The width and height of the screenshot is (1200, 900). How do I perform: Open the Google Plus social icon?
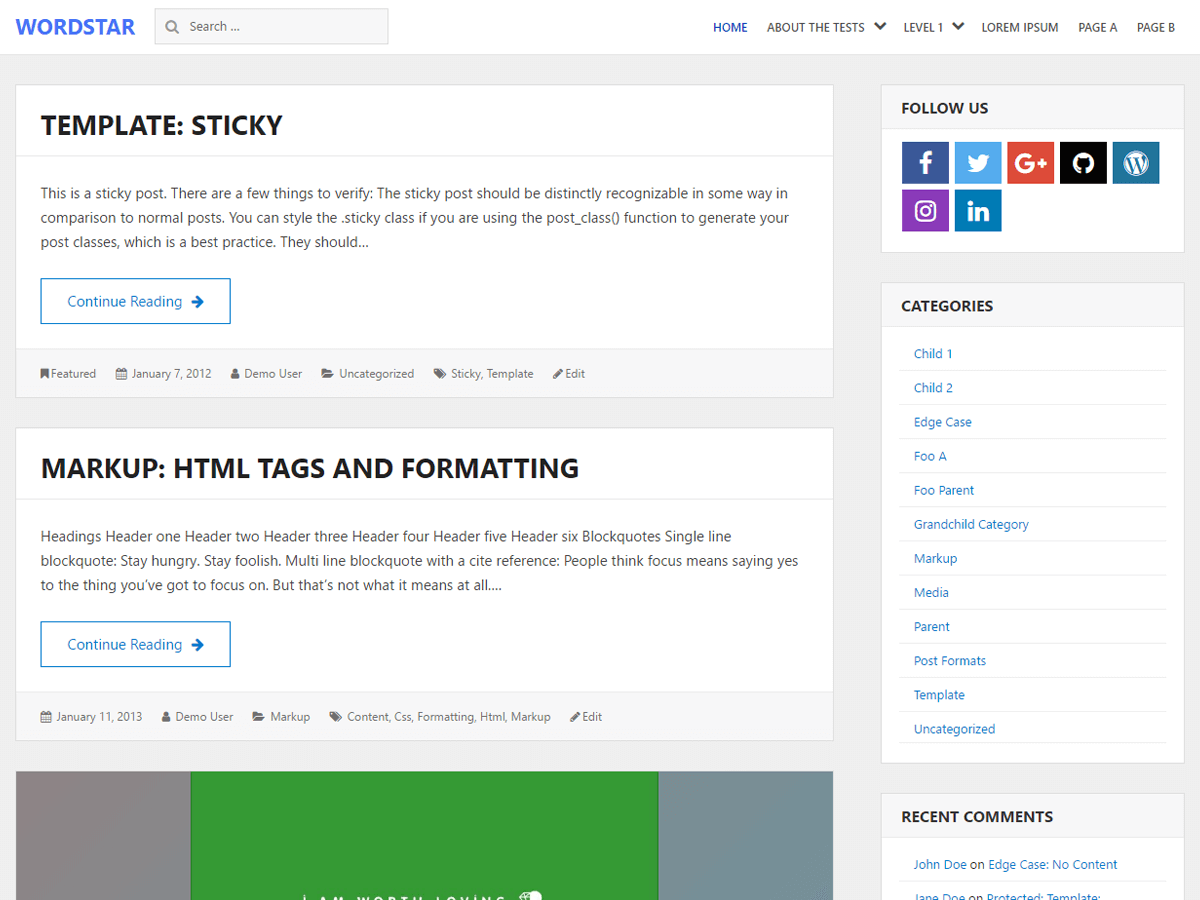1030,163
